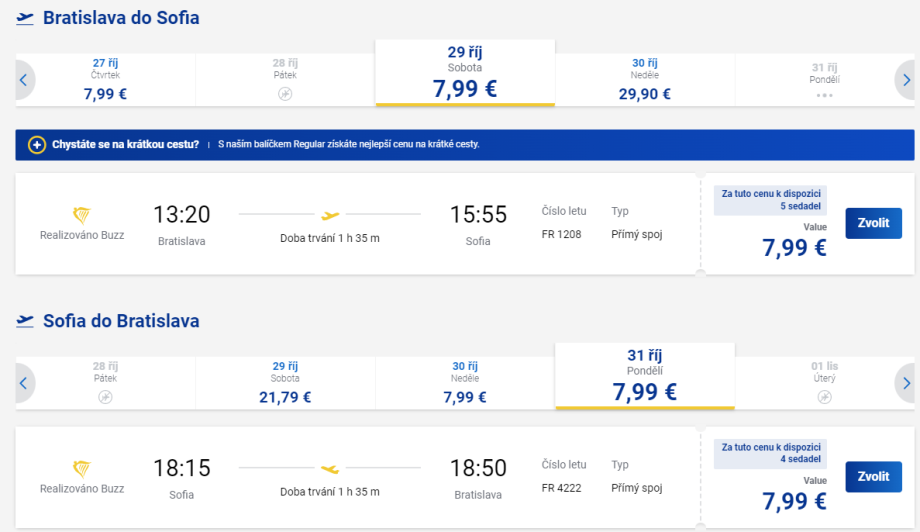920x532 pixels.
Task: Choose 29 říj Sobota outbound date tab
Action: click(465, 73)
